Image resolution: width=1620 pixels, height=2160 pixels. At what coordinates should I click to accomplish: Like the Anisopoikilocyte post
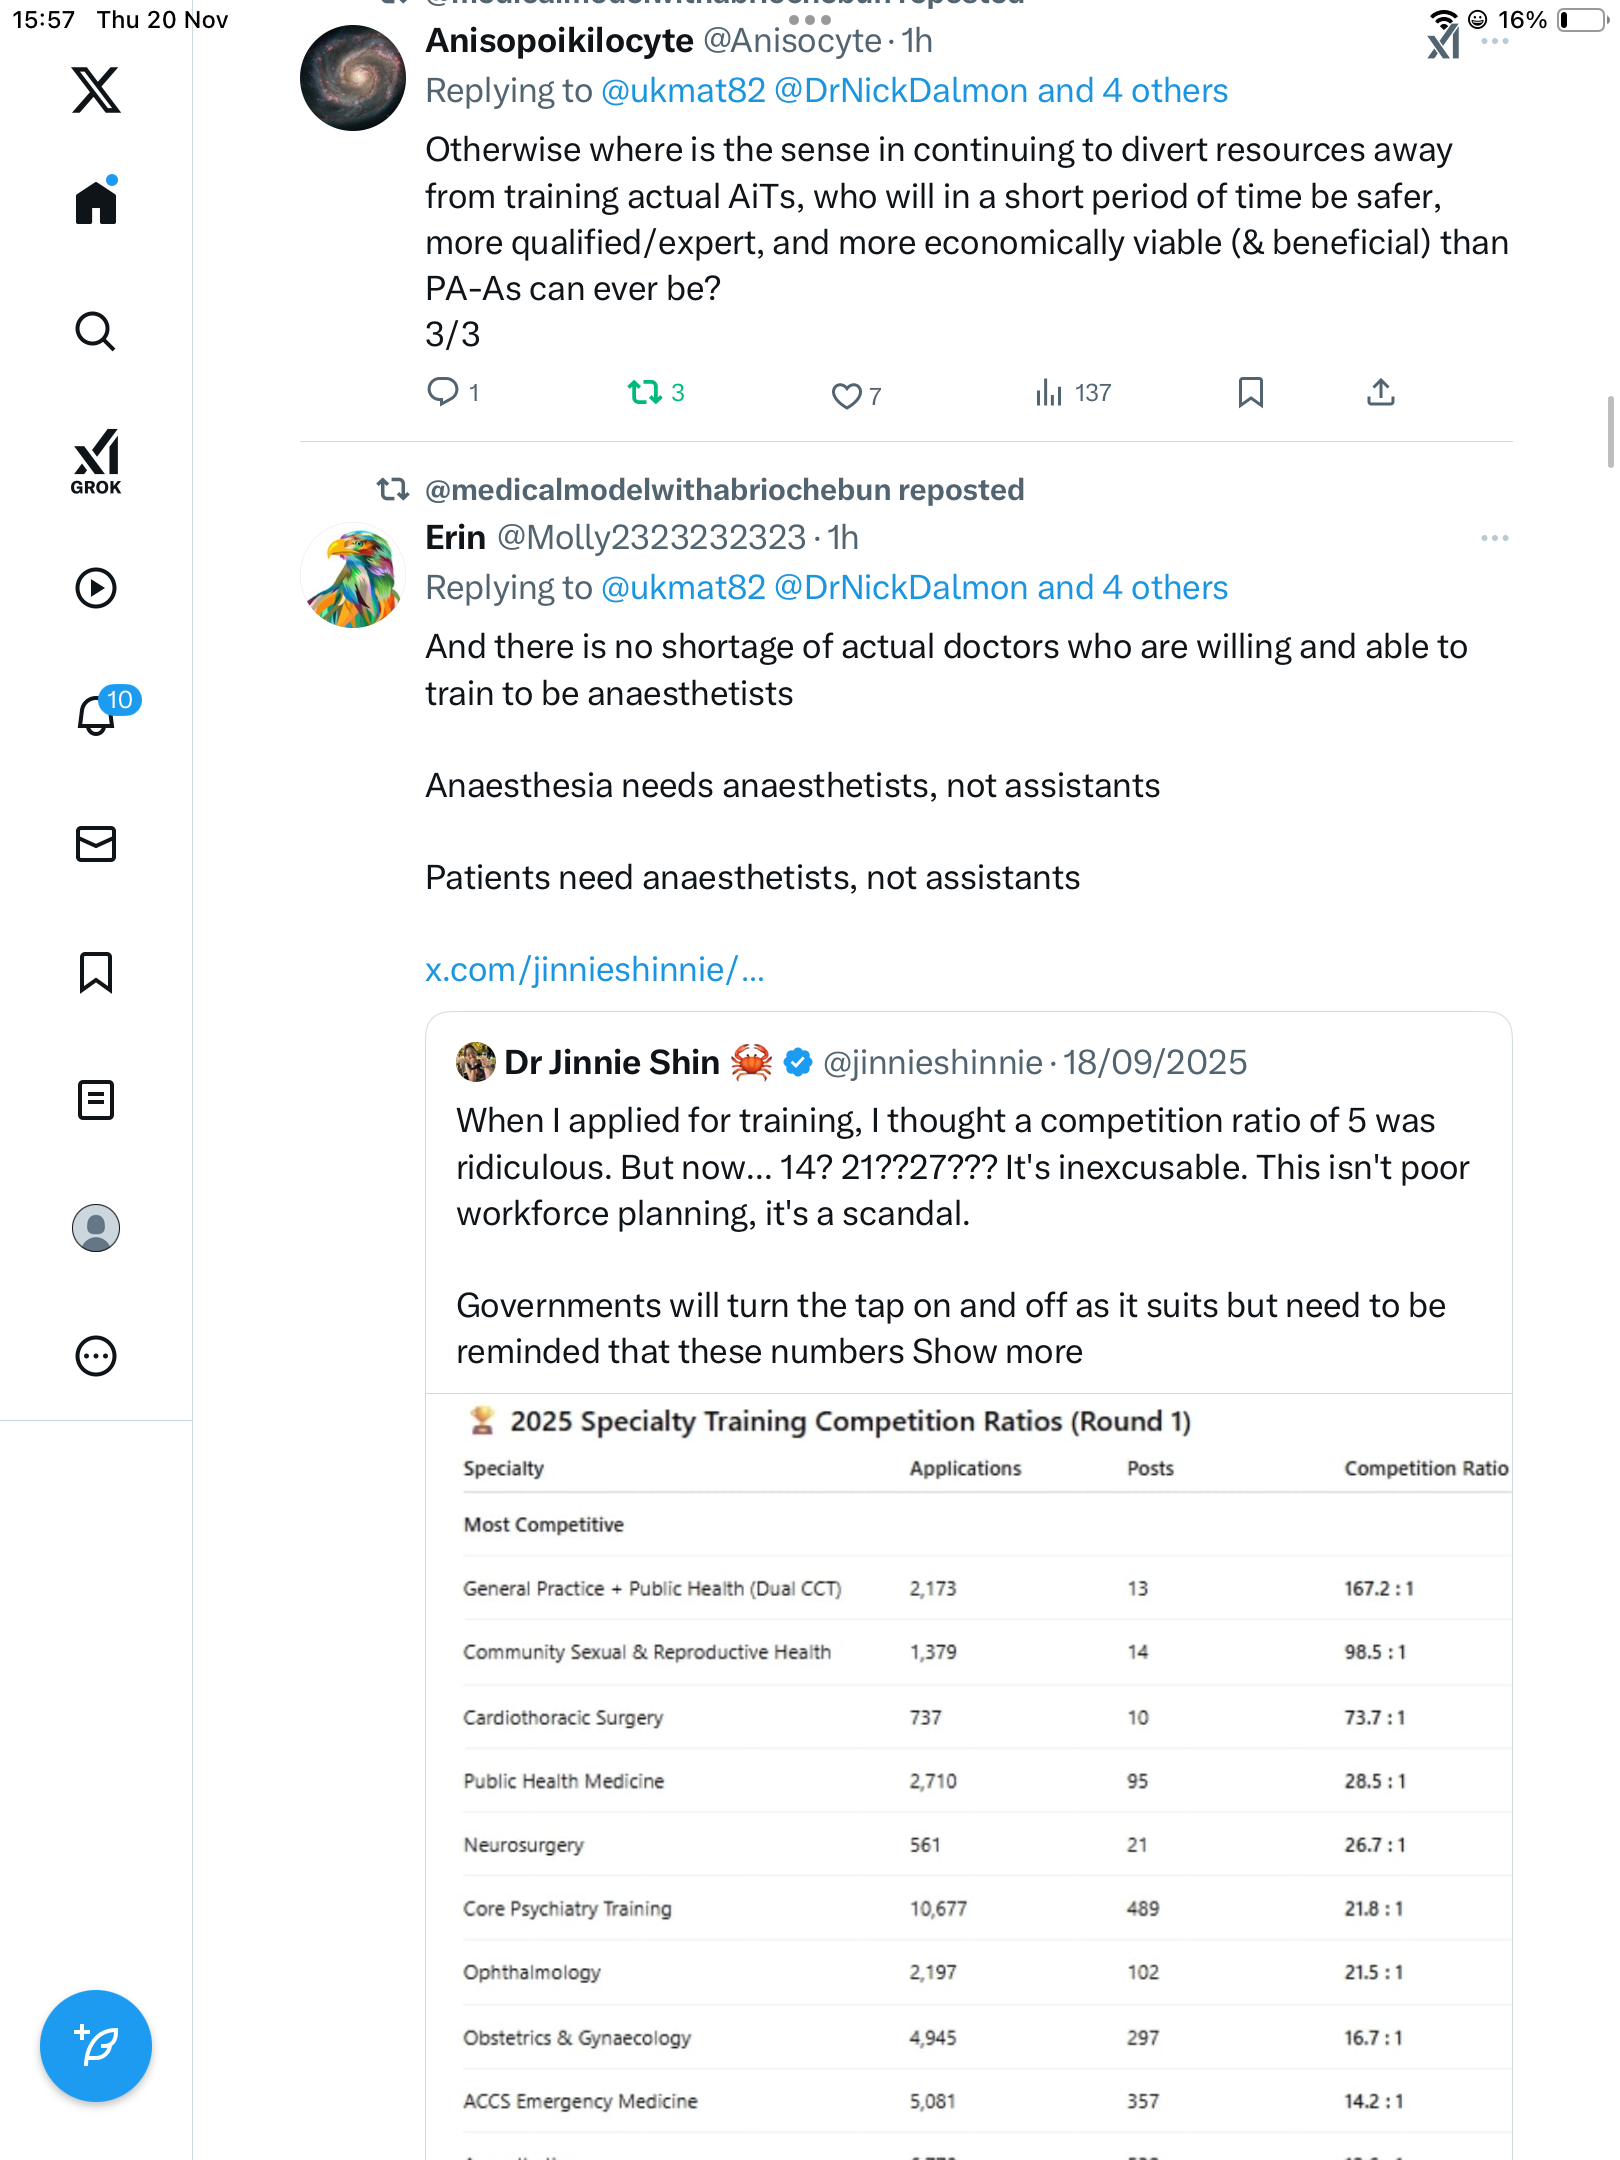[846, 395]
